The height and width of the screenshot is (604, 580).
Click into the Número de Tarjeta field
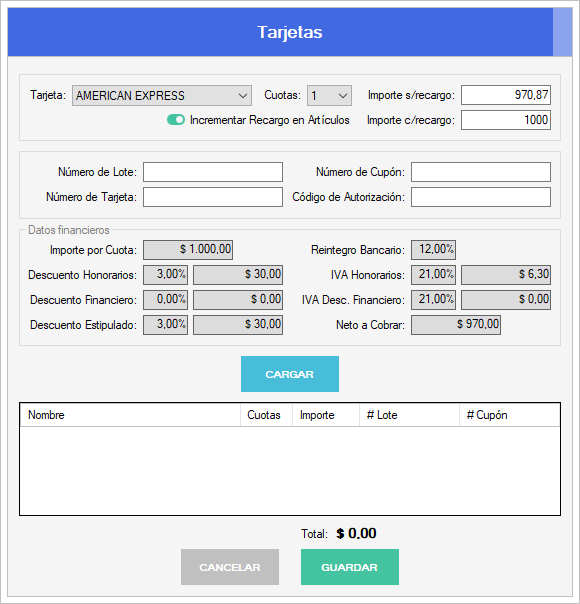click(x=213, y=197)
